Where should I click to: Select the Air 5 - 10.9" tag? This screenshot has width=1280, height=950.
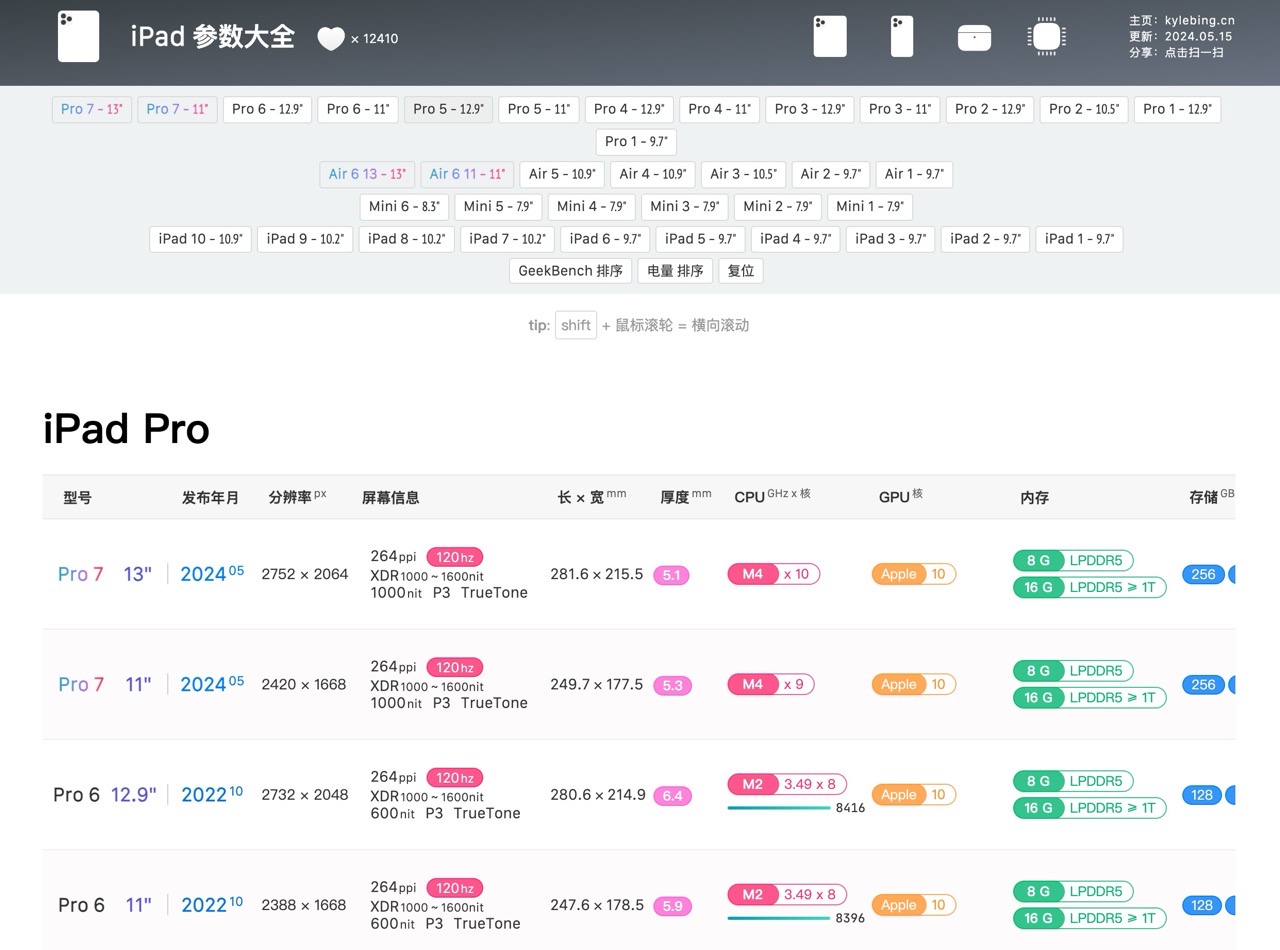pos(562,174)
